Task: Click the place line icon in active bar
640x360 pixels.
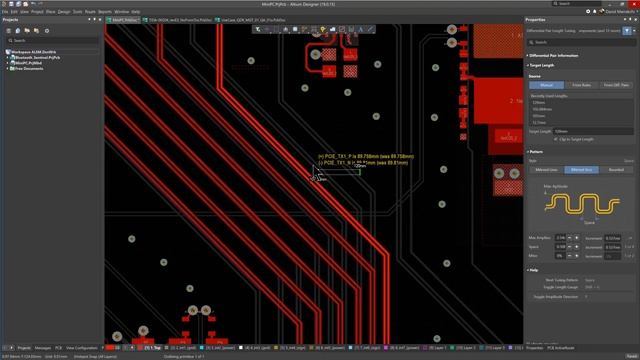Action: [370, 29]
